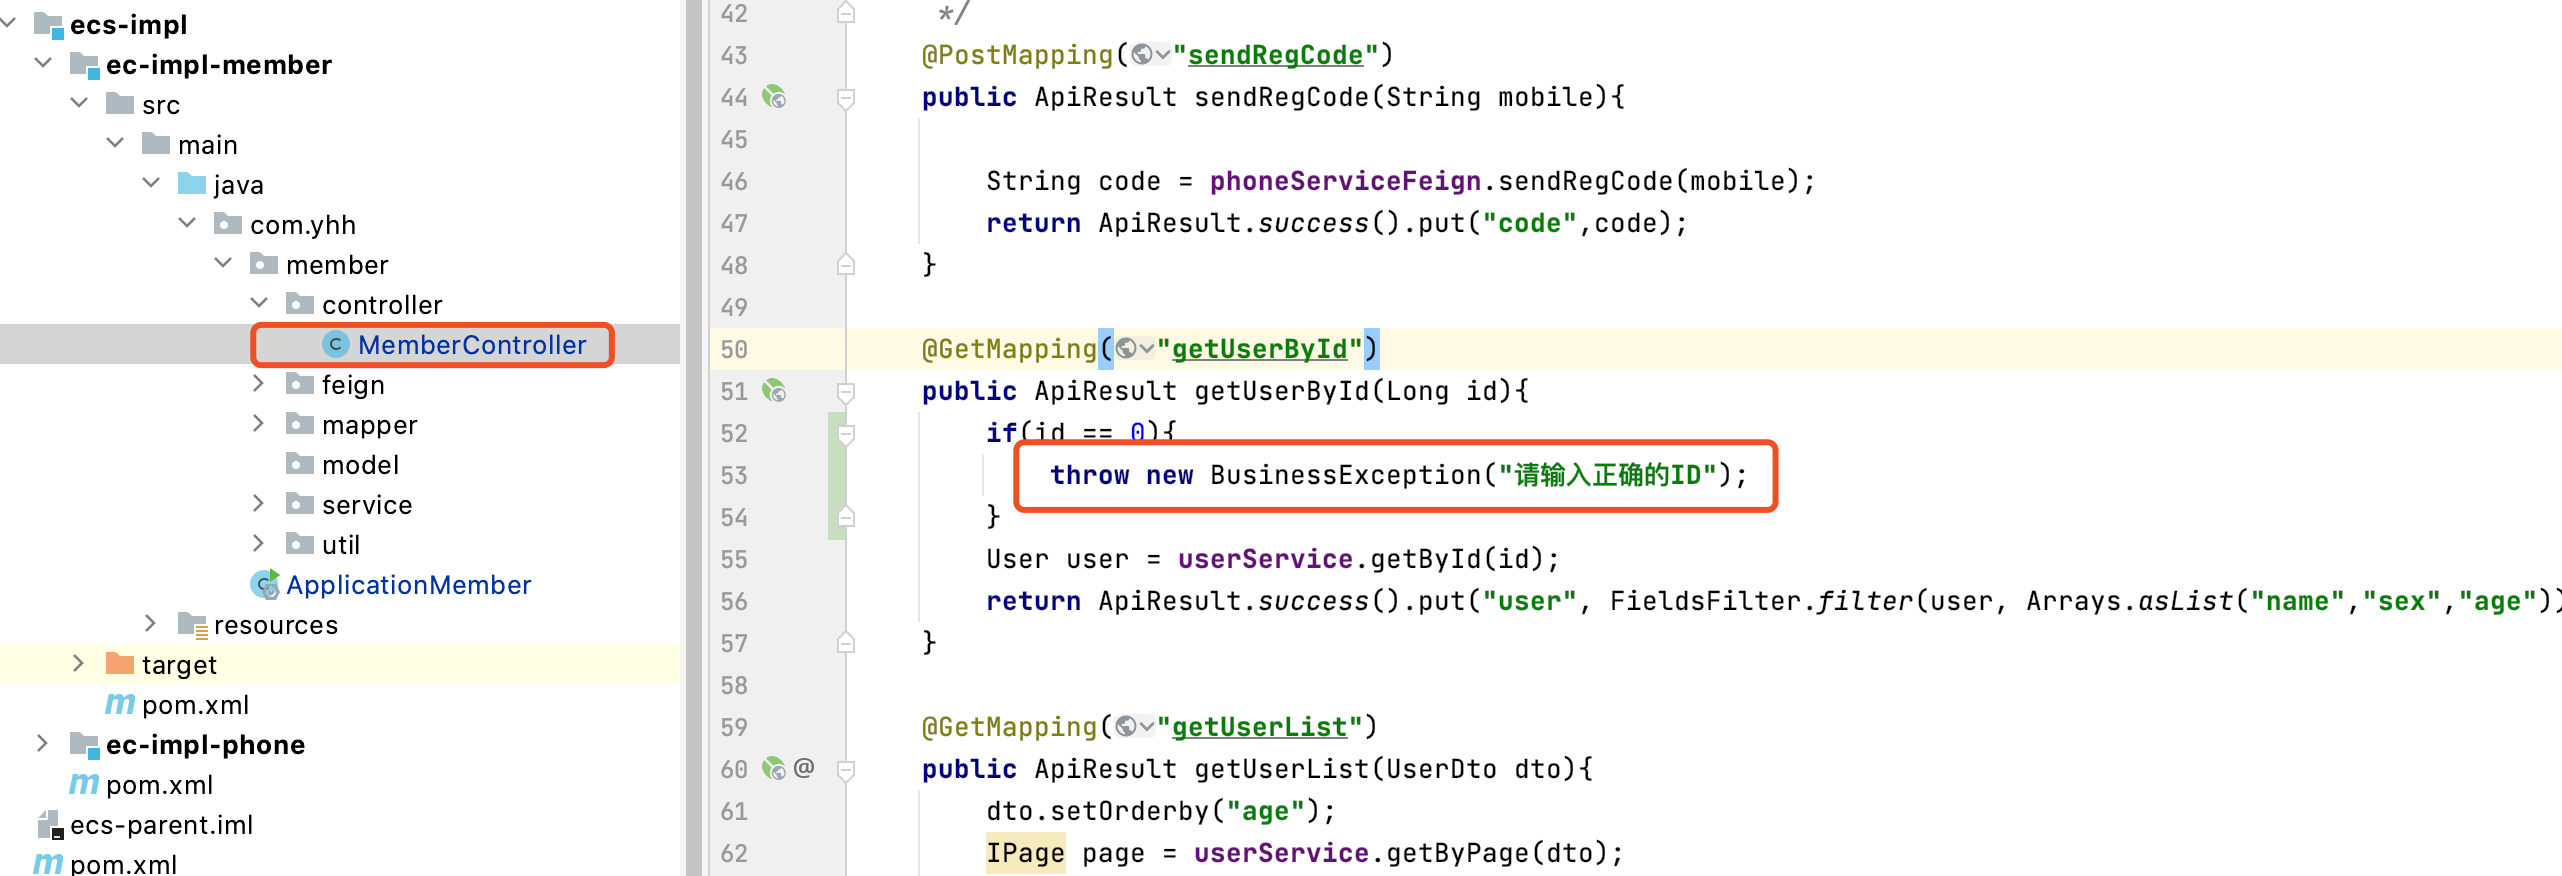Collapse the ec-impl-member module
The image size is (2562, 876).
tap(43, 62)
